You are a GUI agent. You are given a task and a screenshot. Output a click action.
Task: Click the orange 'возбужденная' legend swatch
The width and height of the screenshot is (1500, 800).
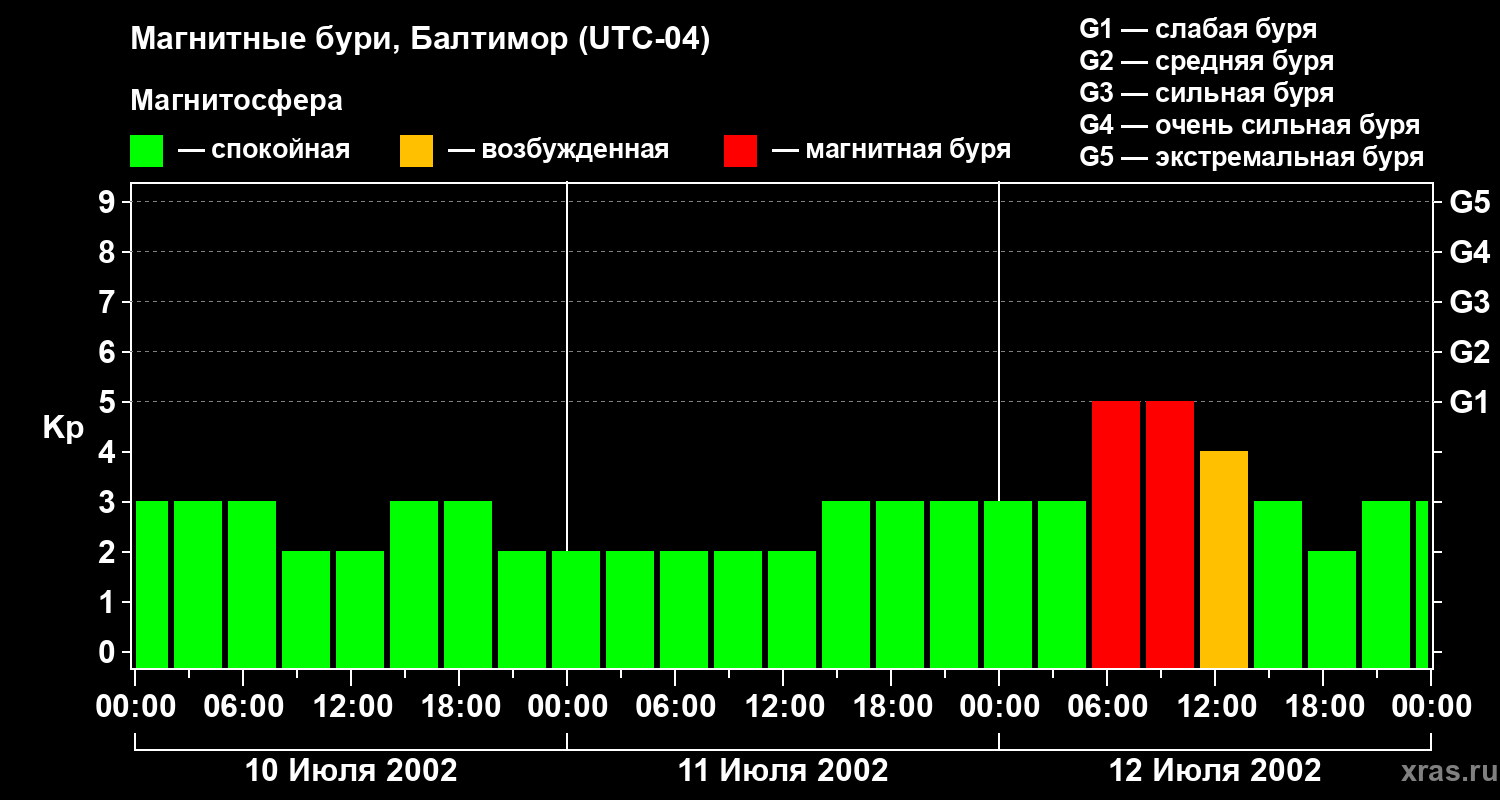pyautogui.click(x=416, y=151)
